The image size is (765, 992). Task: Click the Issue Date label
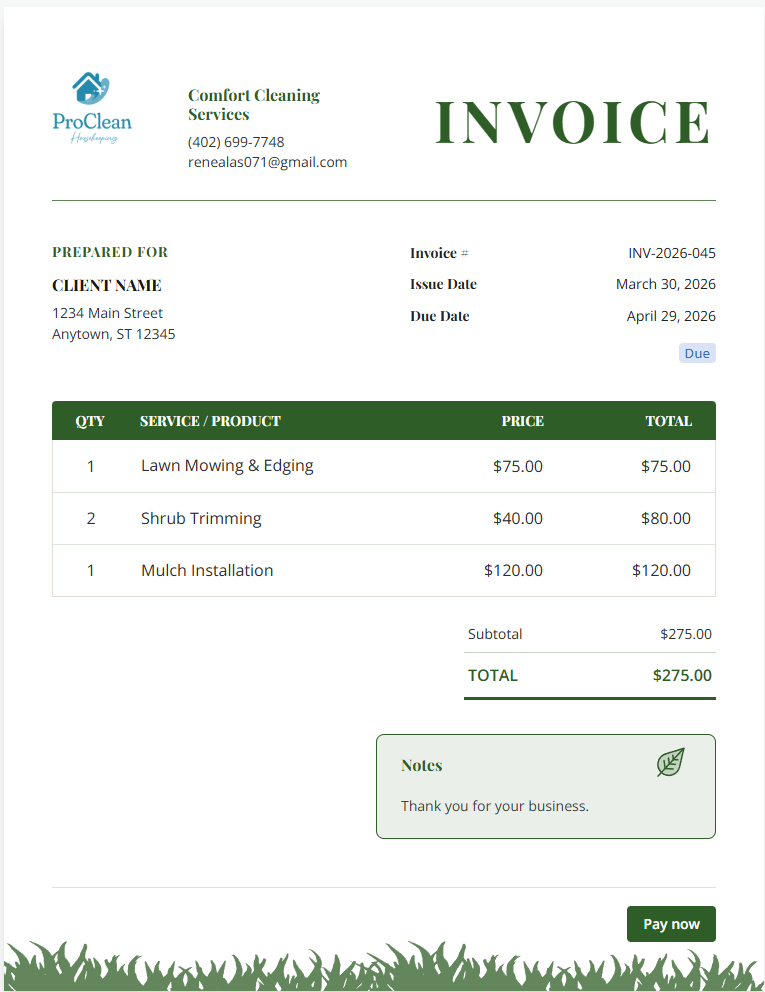click(444, 284)
